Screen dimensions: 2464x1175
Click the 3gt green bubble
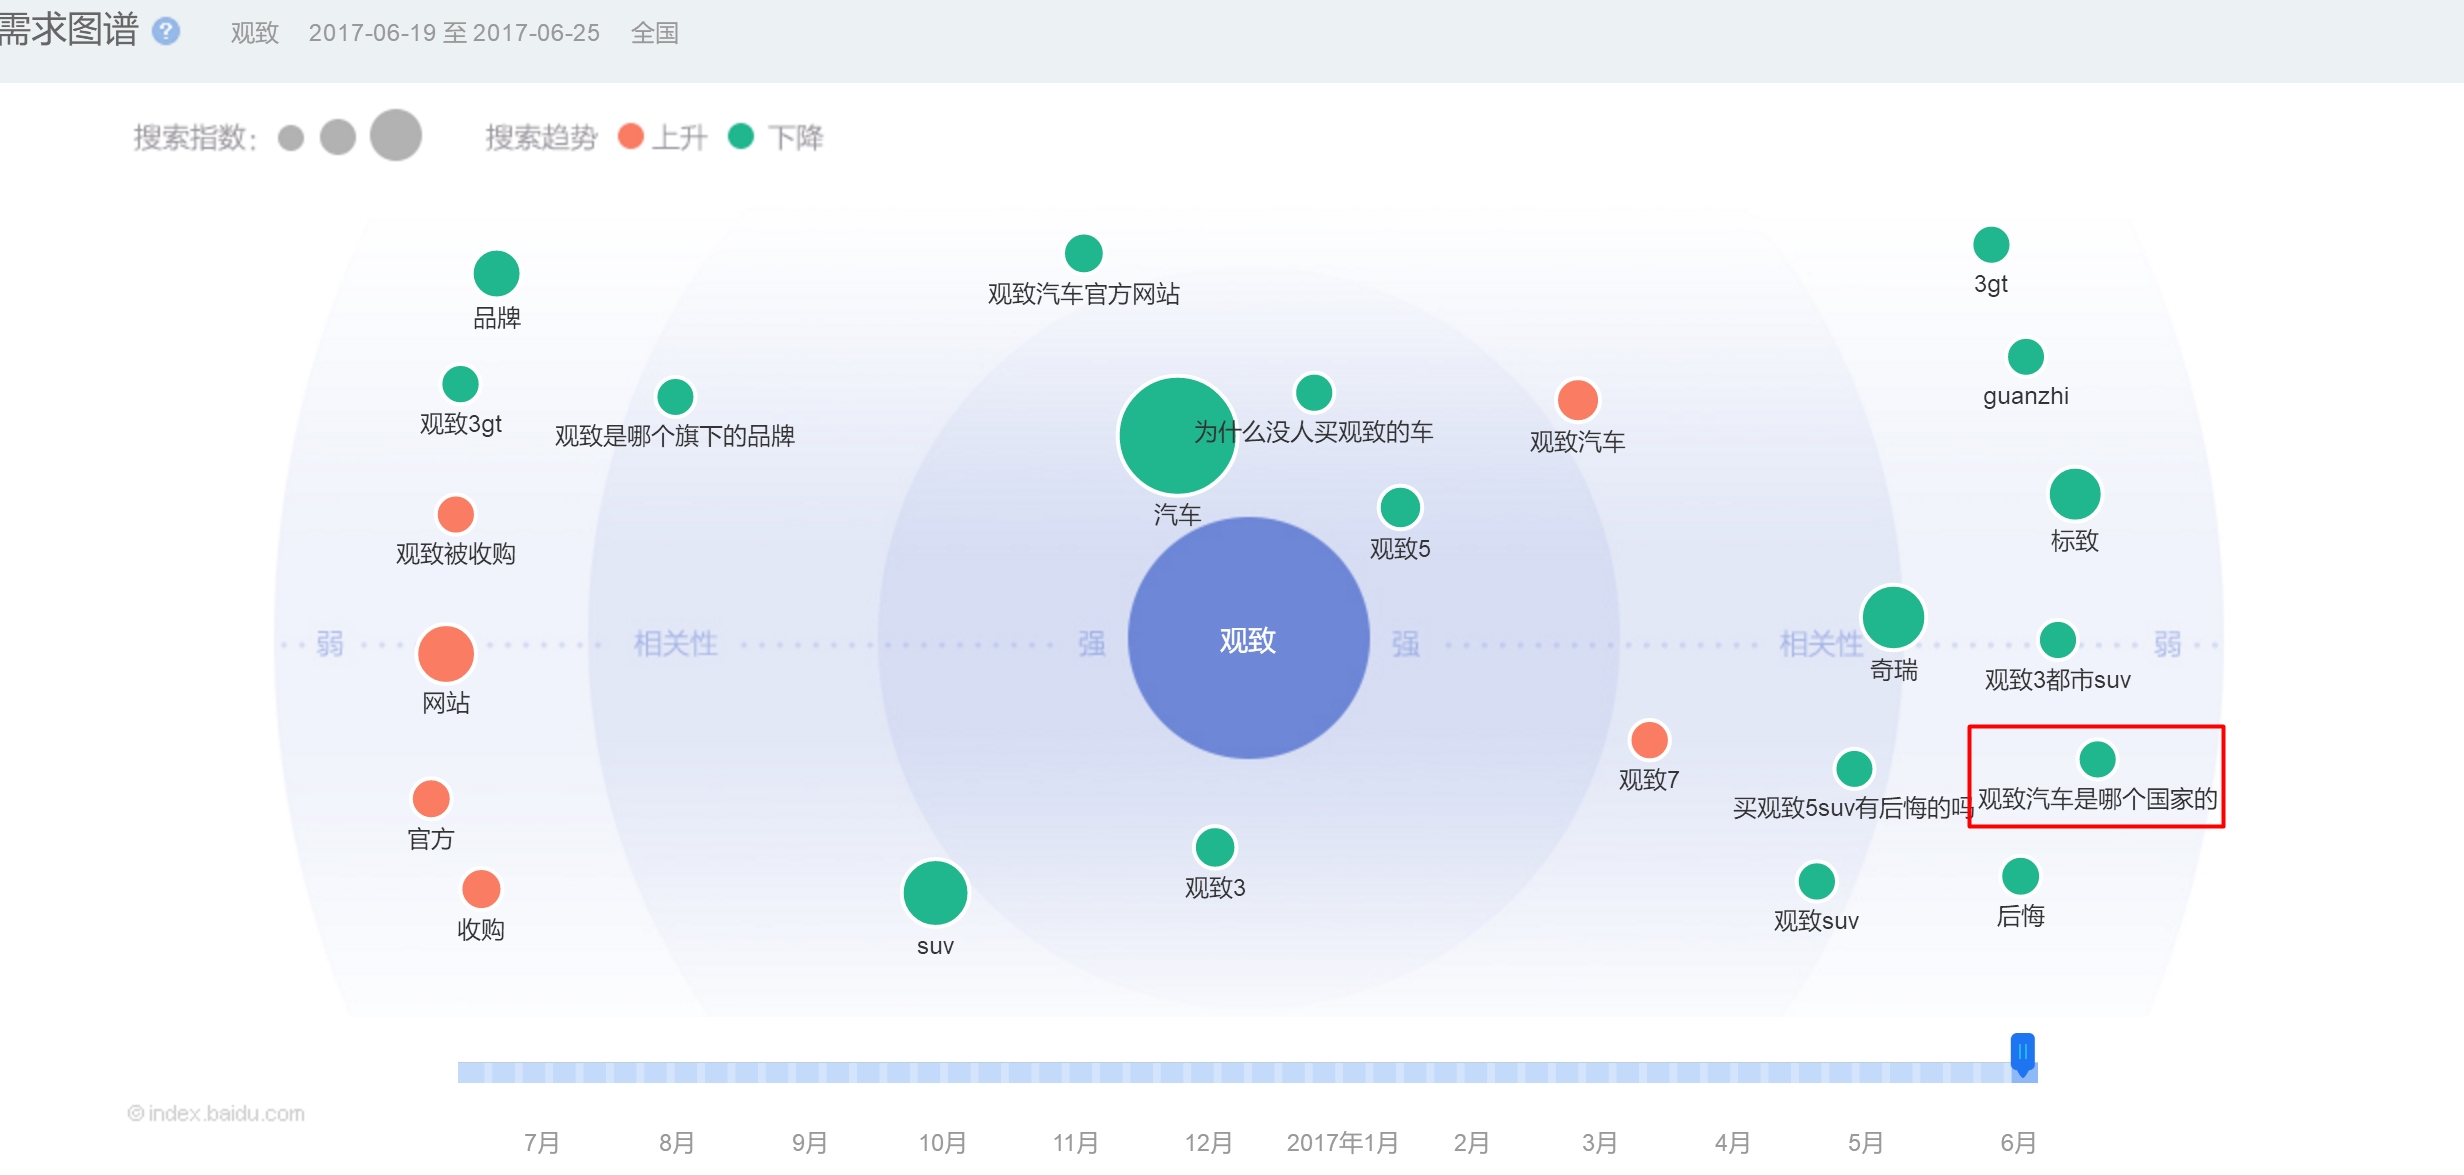(1991, 245)
